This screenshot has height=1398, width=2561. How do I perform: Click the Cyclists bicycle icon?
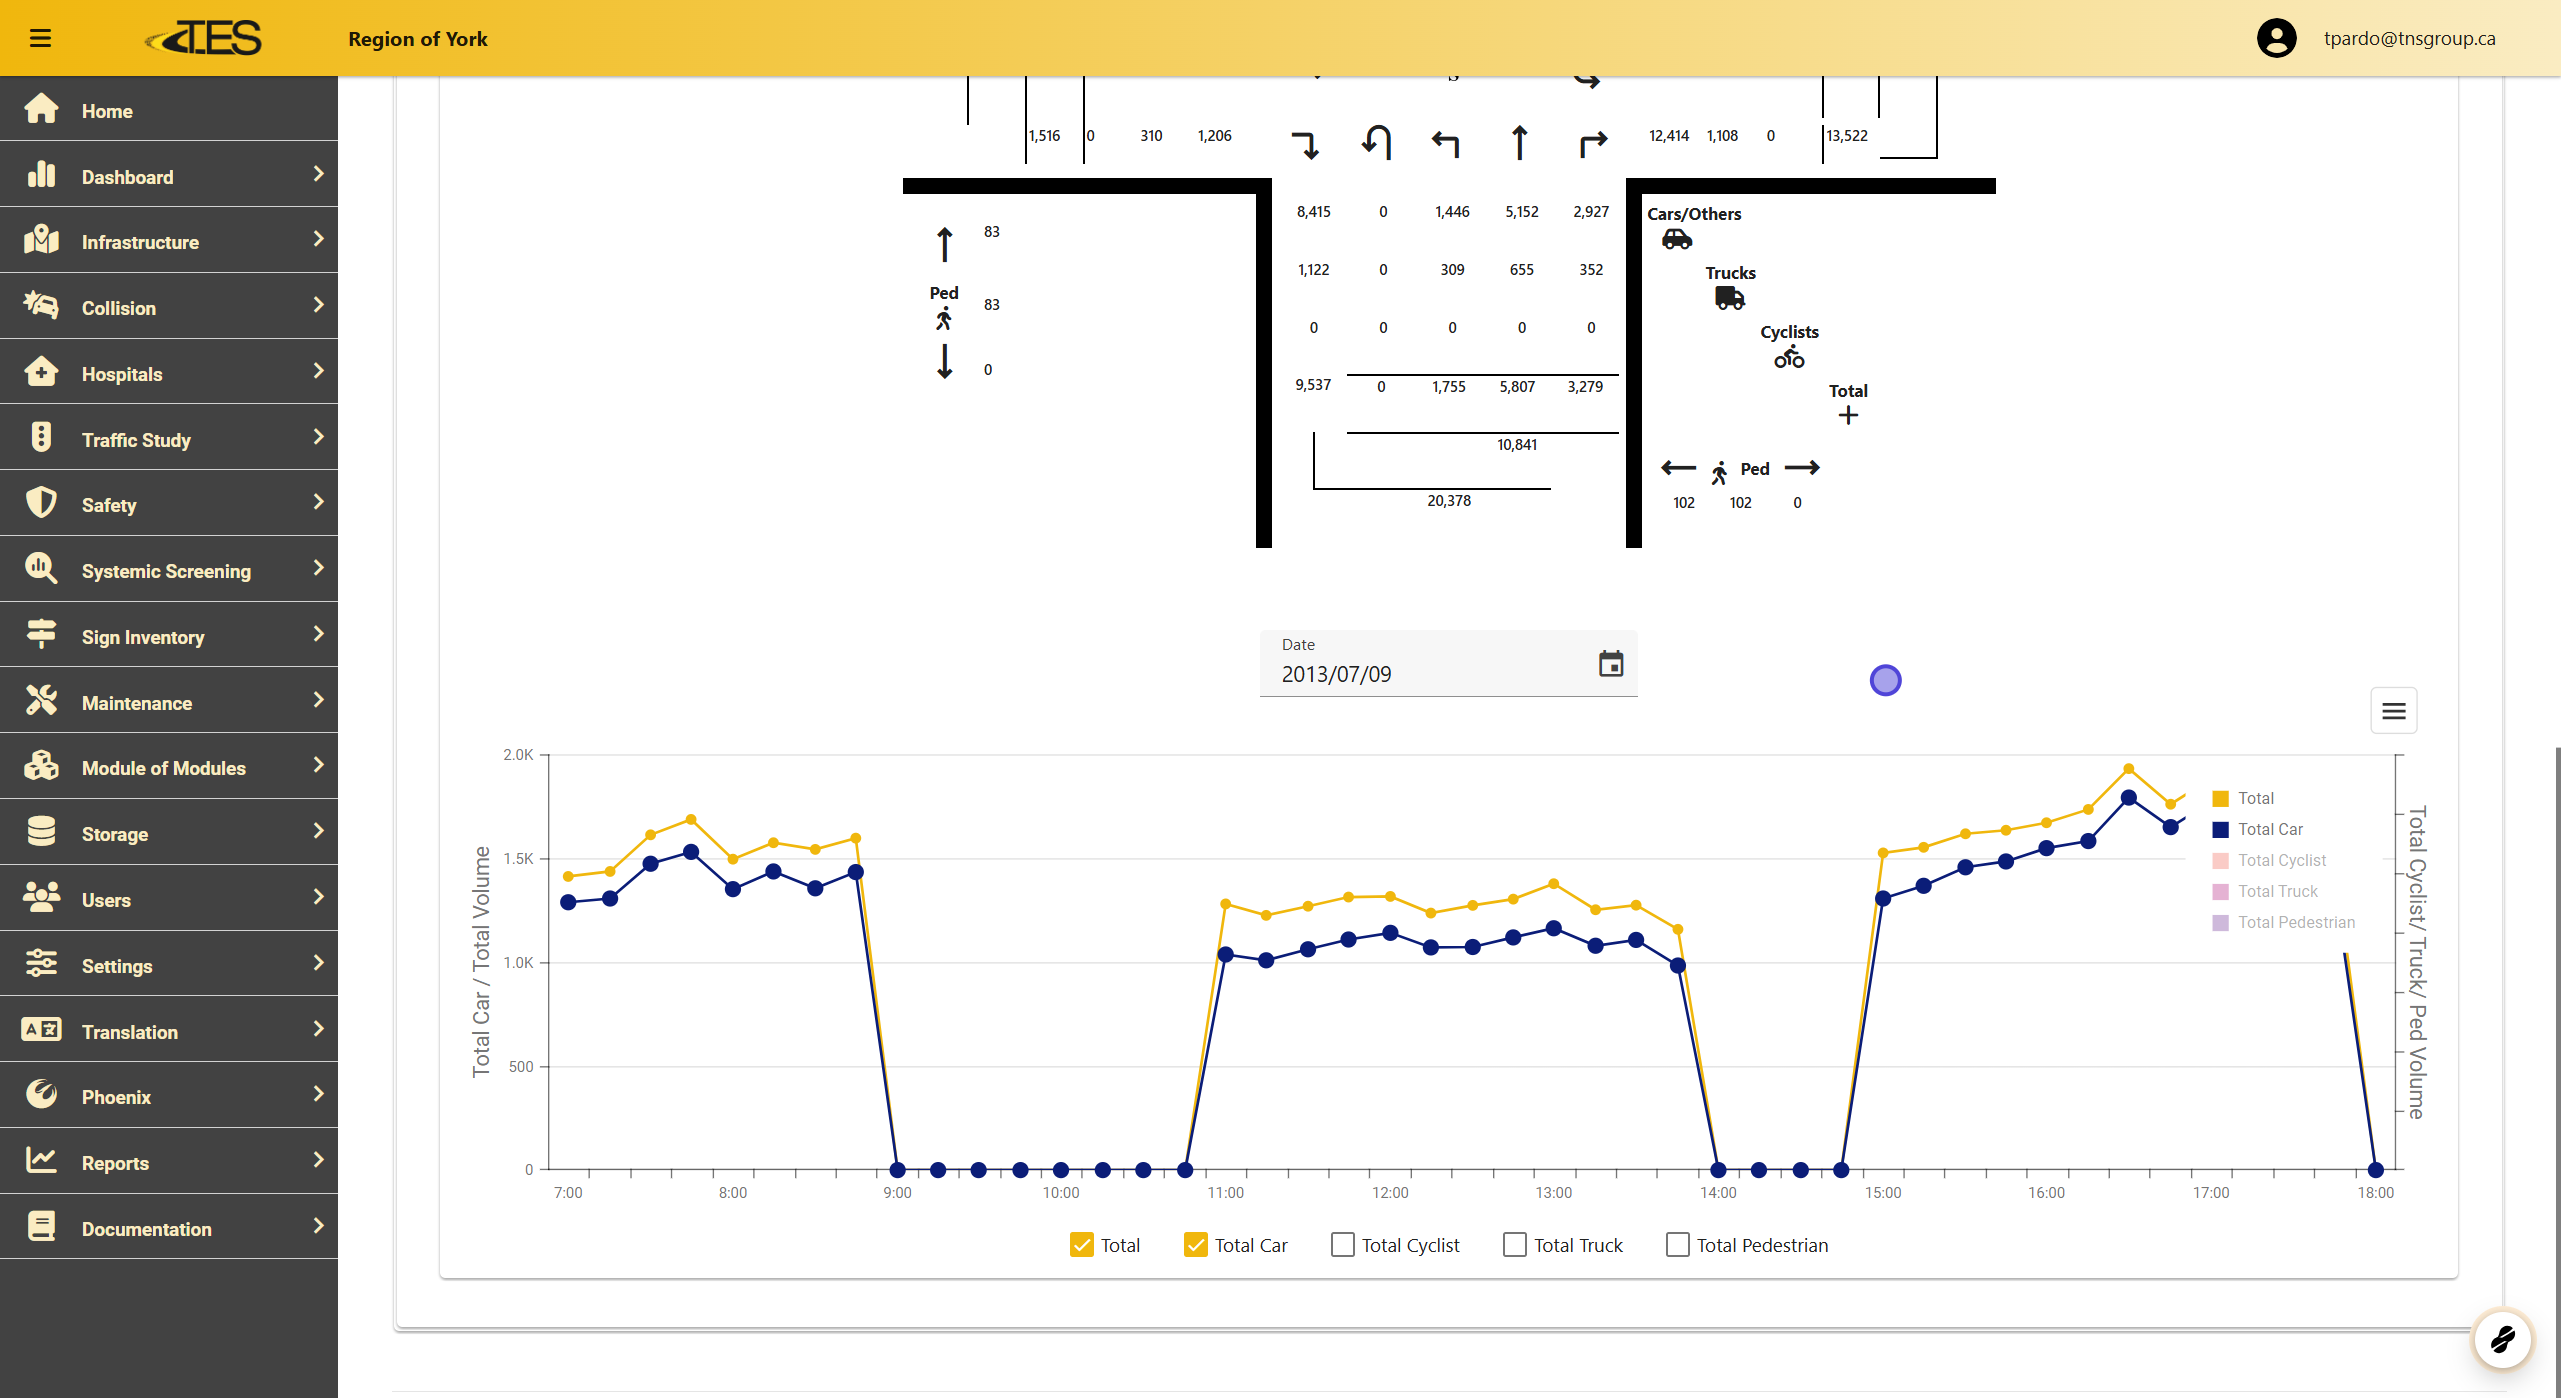pos(1789,357)
